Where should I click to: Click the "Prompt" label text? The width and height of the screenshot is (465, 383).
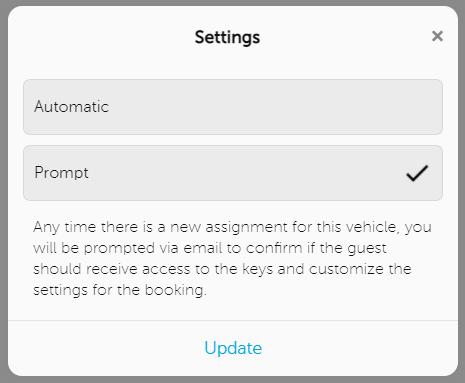click(x=62, y=173)
